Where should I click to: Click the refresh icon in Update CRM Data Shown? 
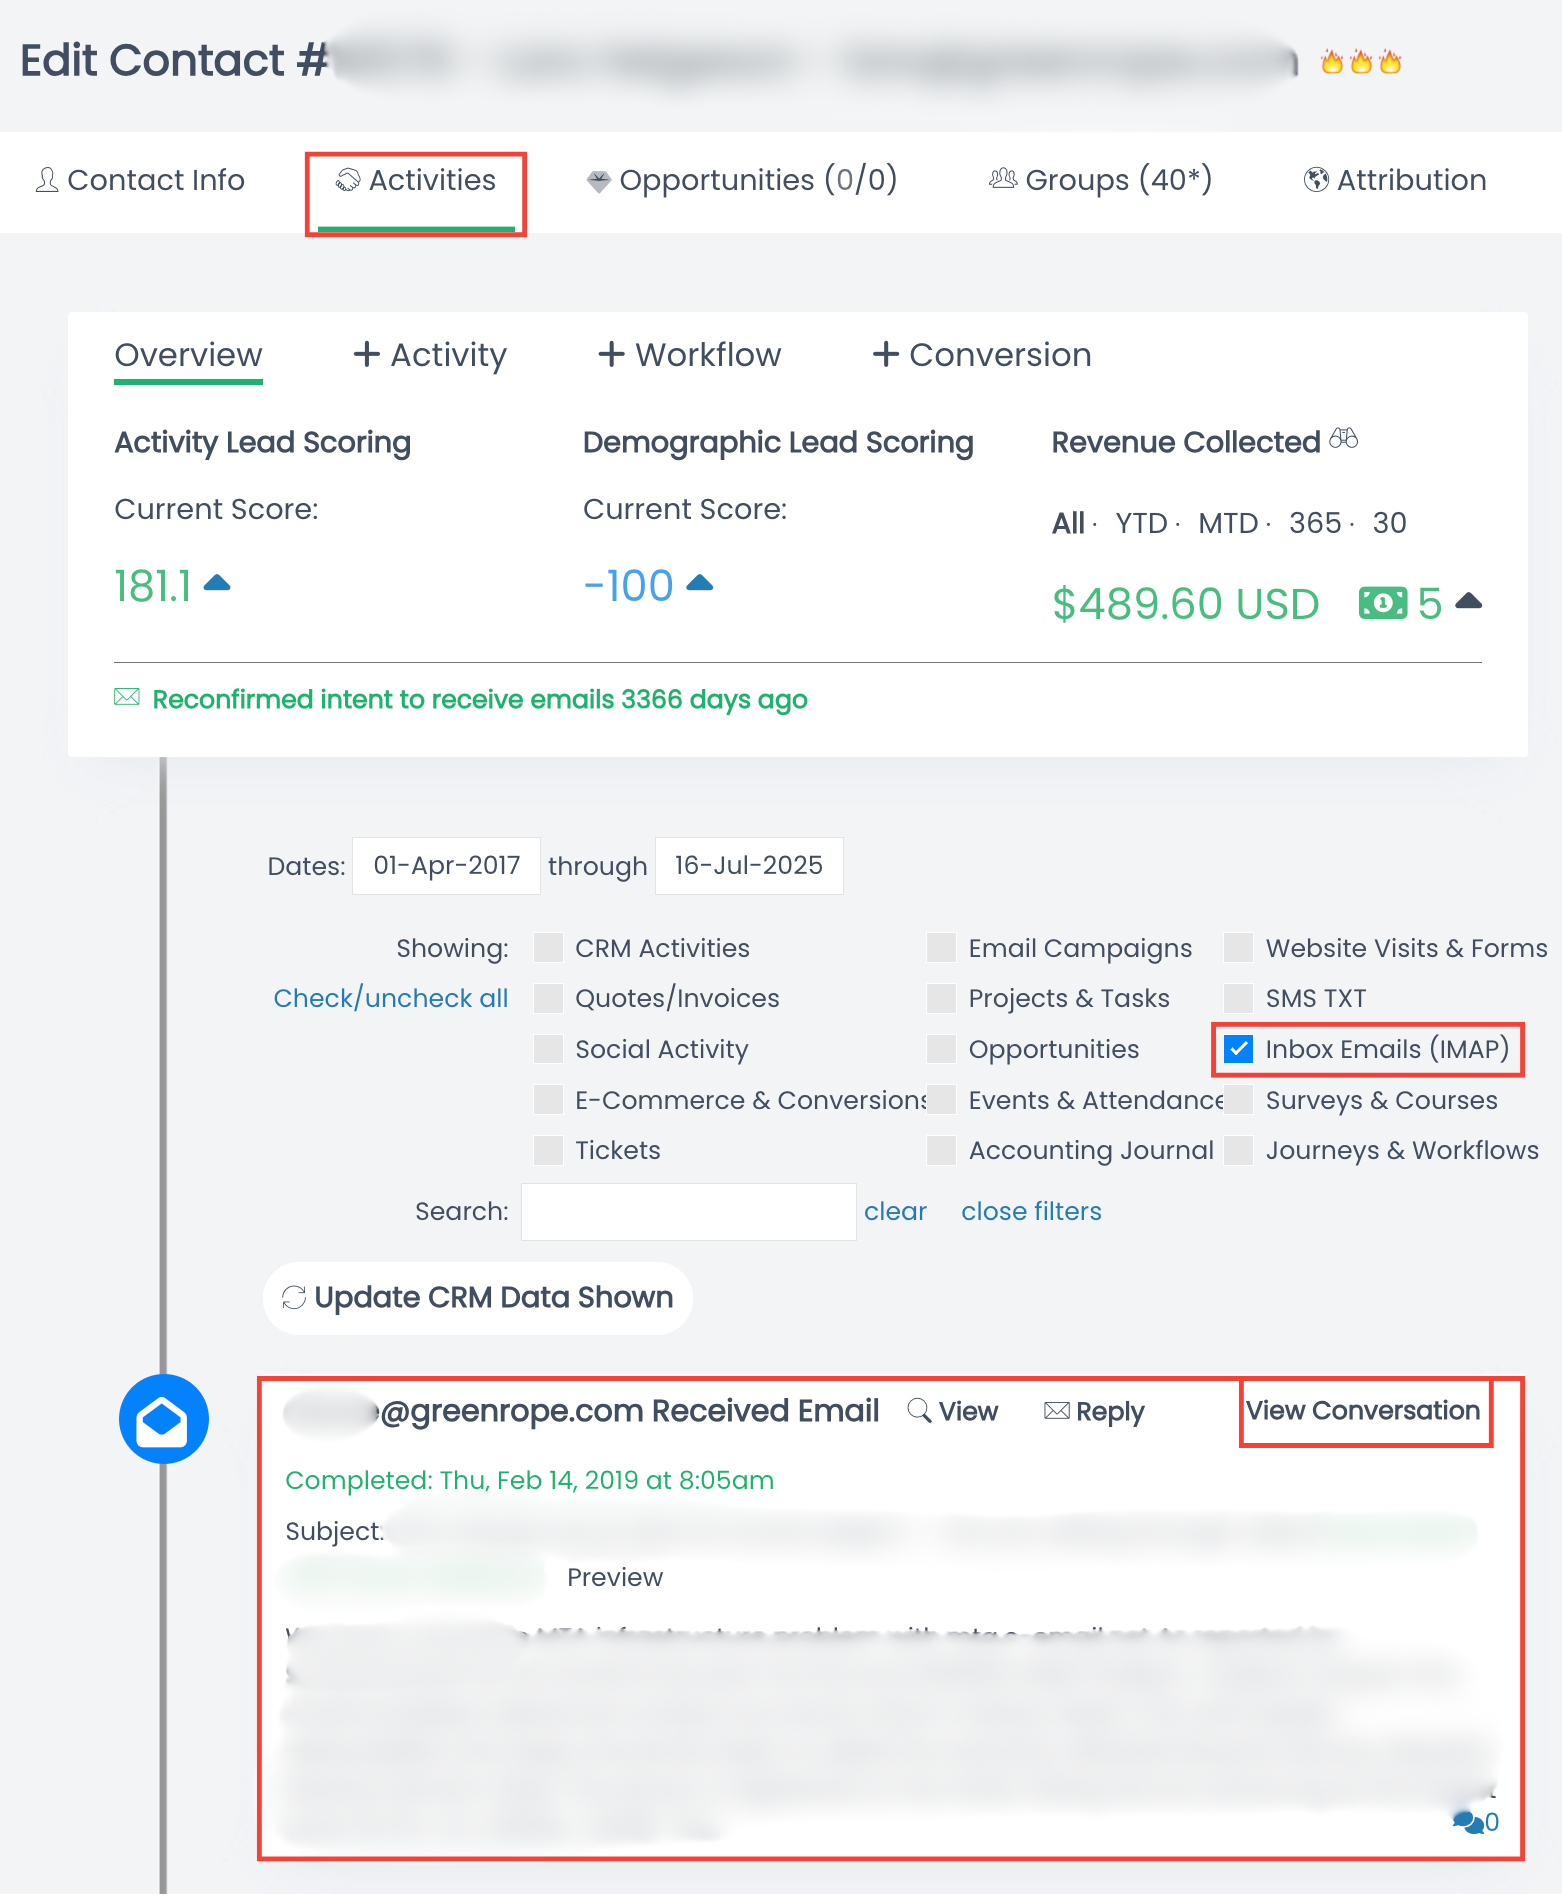pos(294,1298)
